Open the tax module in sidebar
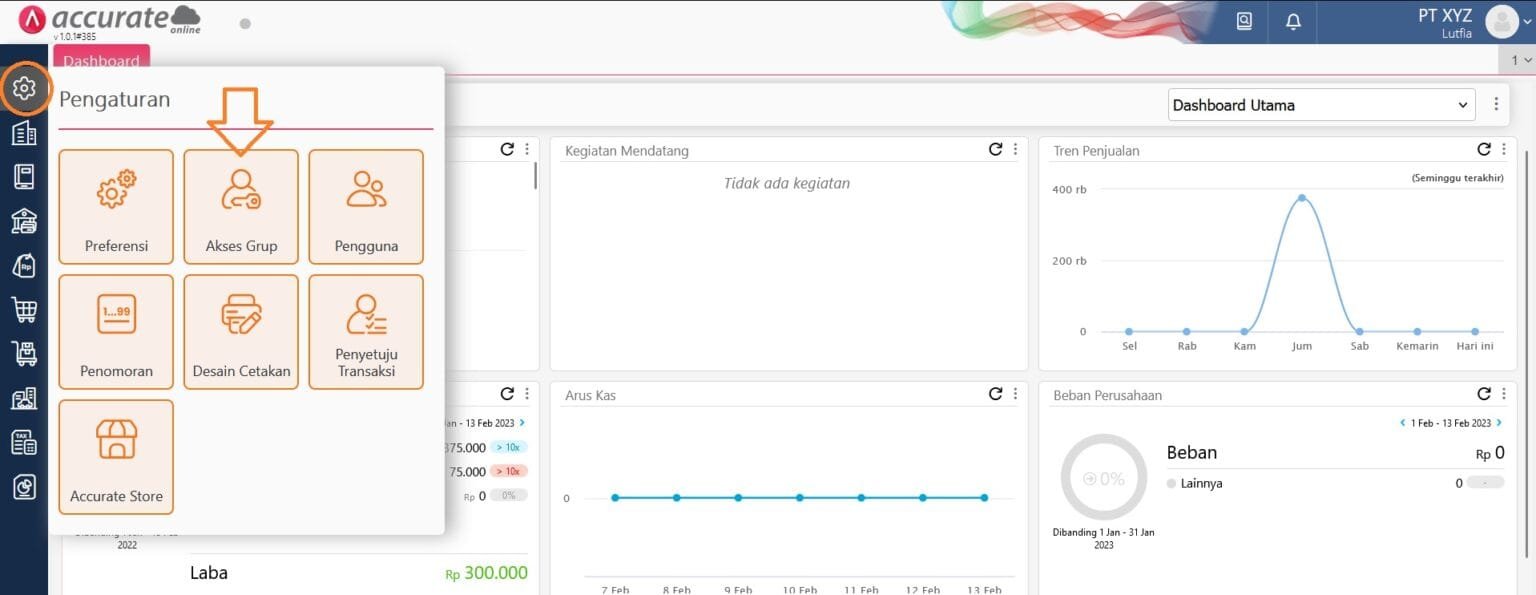1536x595 pixels. point(24,442)
